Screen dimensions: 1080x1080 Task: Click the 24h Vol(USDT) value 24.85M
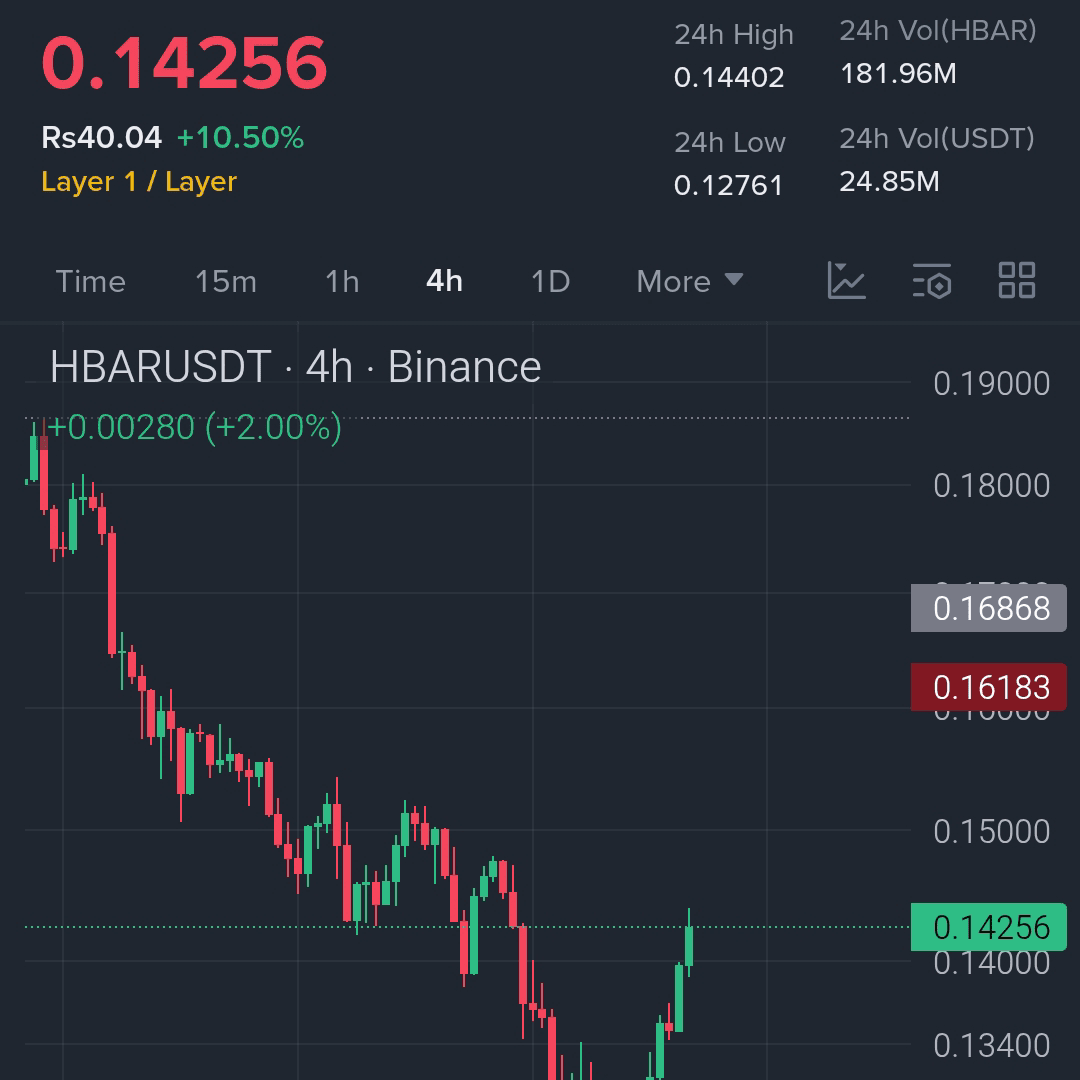[x=889, y=182]
